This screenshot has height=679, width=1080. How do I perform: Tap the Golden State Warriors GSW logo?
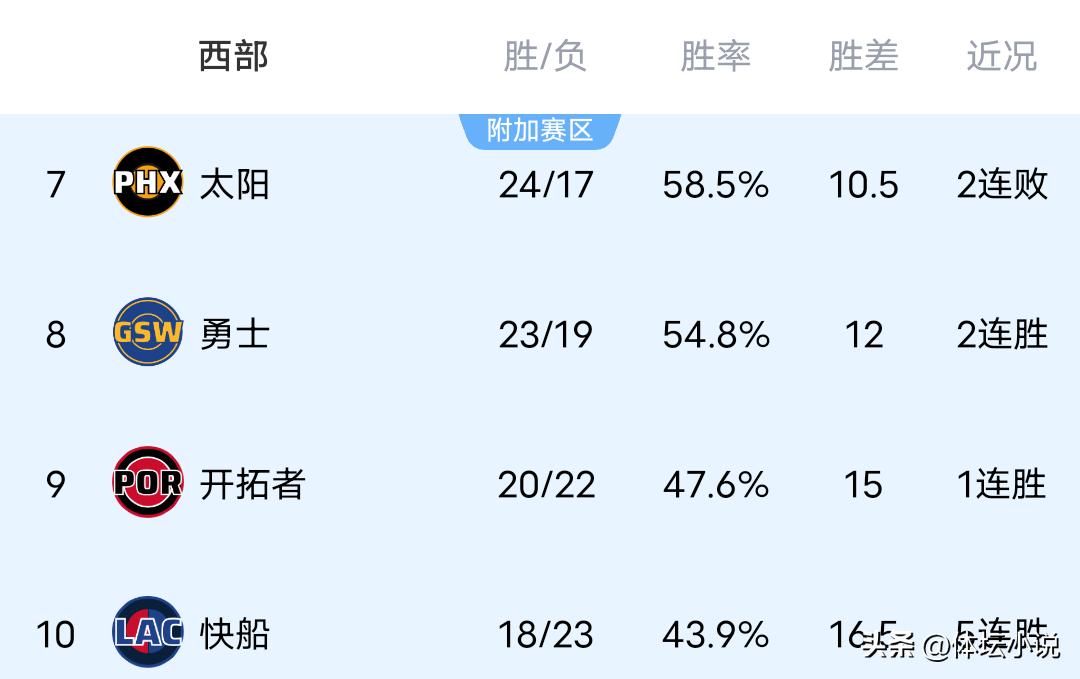[x=147, y=332]
